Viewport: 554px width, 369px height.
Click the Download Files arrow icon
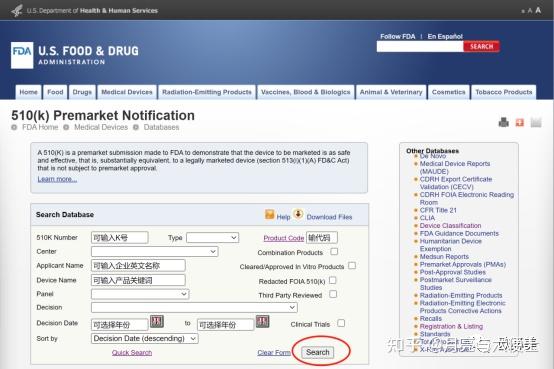(x=299, y=214)
